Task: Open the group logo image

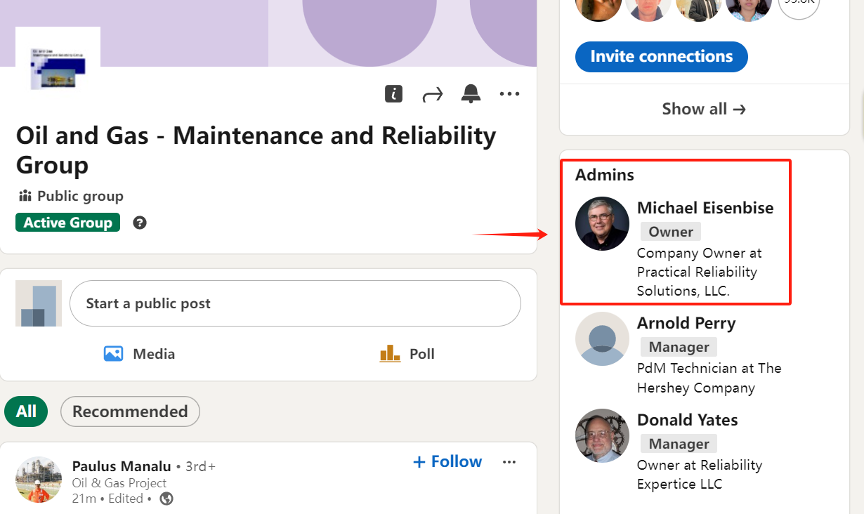Action: (x=58, y=68)
